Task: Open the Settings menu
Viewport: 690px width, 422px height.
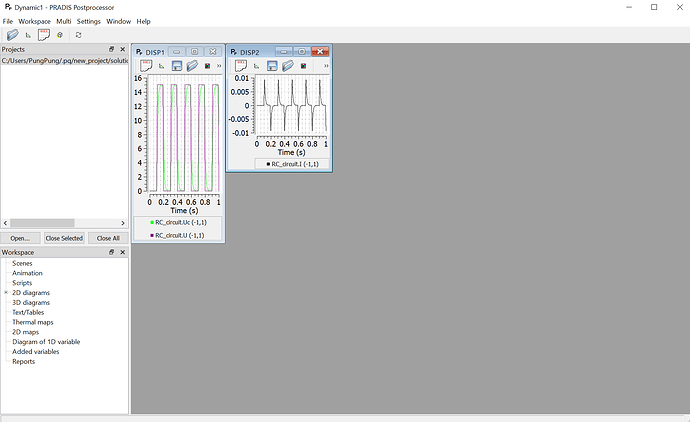Action: tap(88, 21)
